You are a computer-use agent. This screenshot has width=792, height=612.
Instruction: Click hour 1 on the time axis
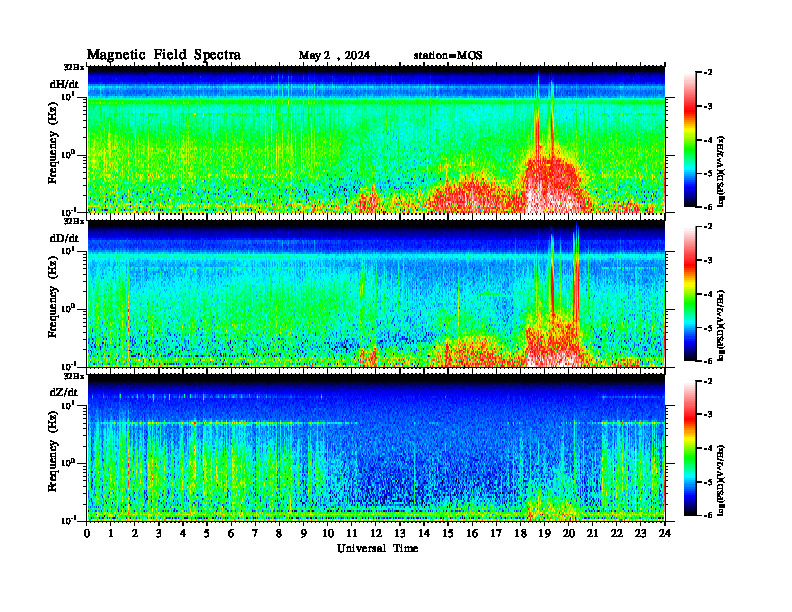click(111, 534)
